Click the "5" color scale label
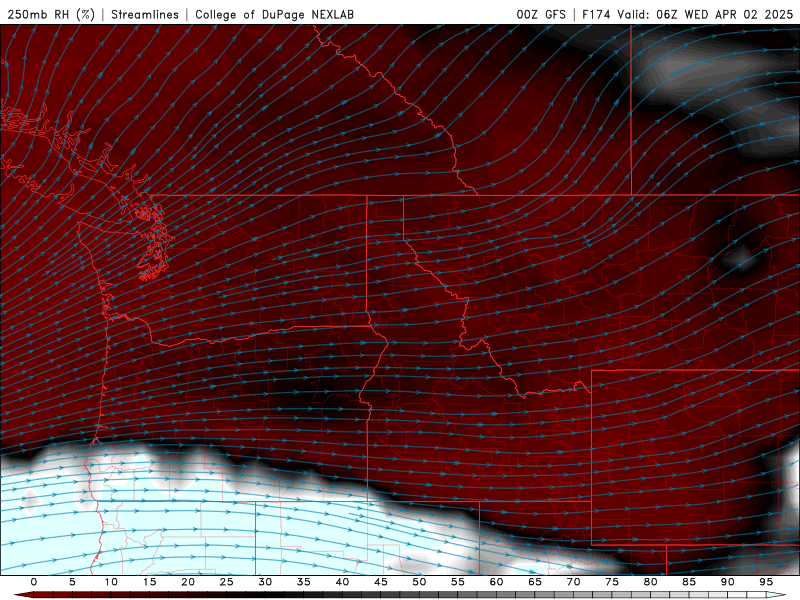The image size is (800, 600). (x=72, y=582)
